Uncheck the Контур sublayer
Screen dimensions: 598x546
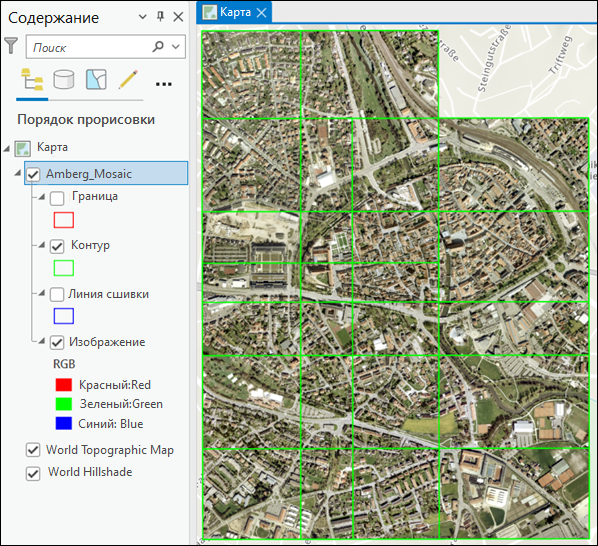[57, 246]
